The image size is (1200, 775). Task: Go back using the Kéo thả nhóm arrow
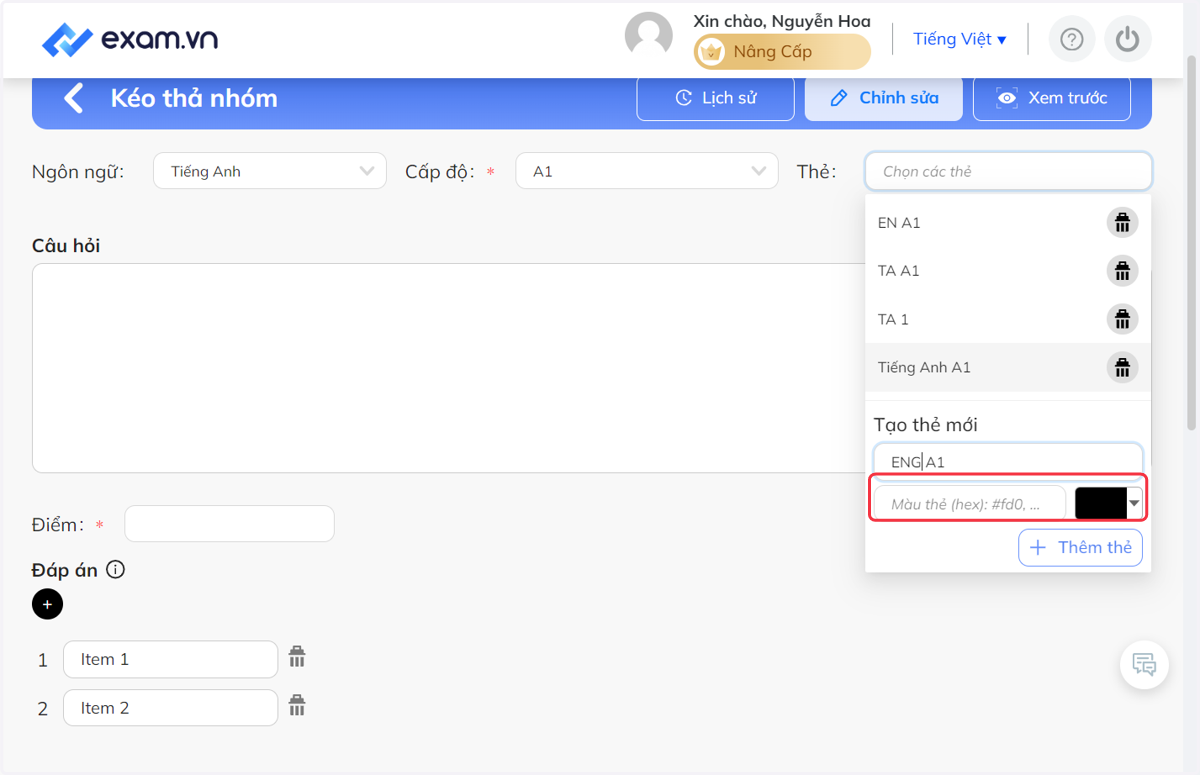73,98
